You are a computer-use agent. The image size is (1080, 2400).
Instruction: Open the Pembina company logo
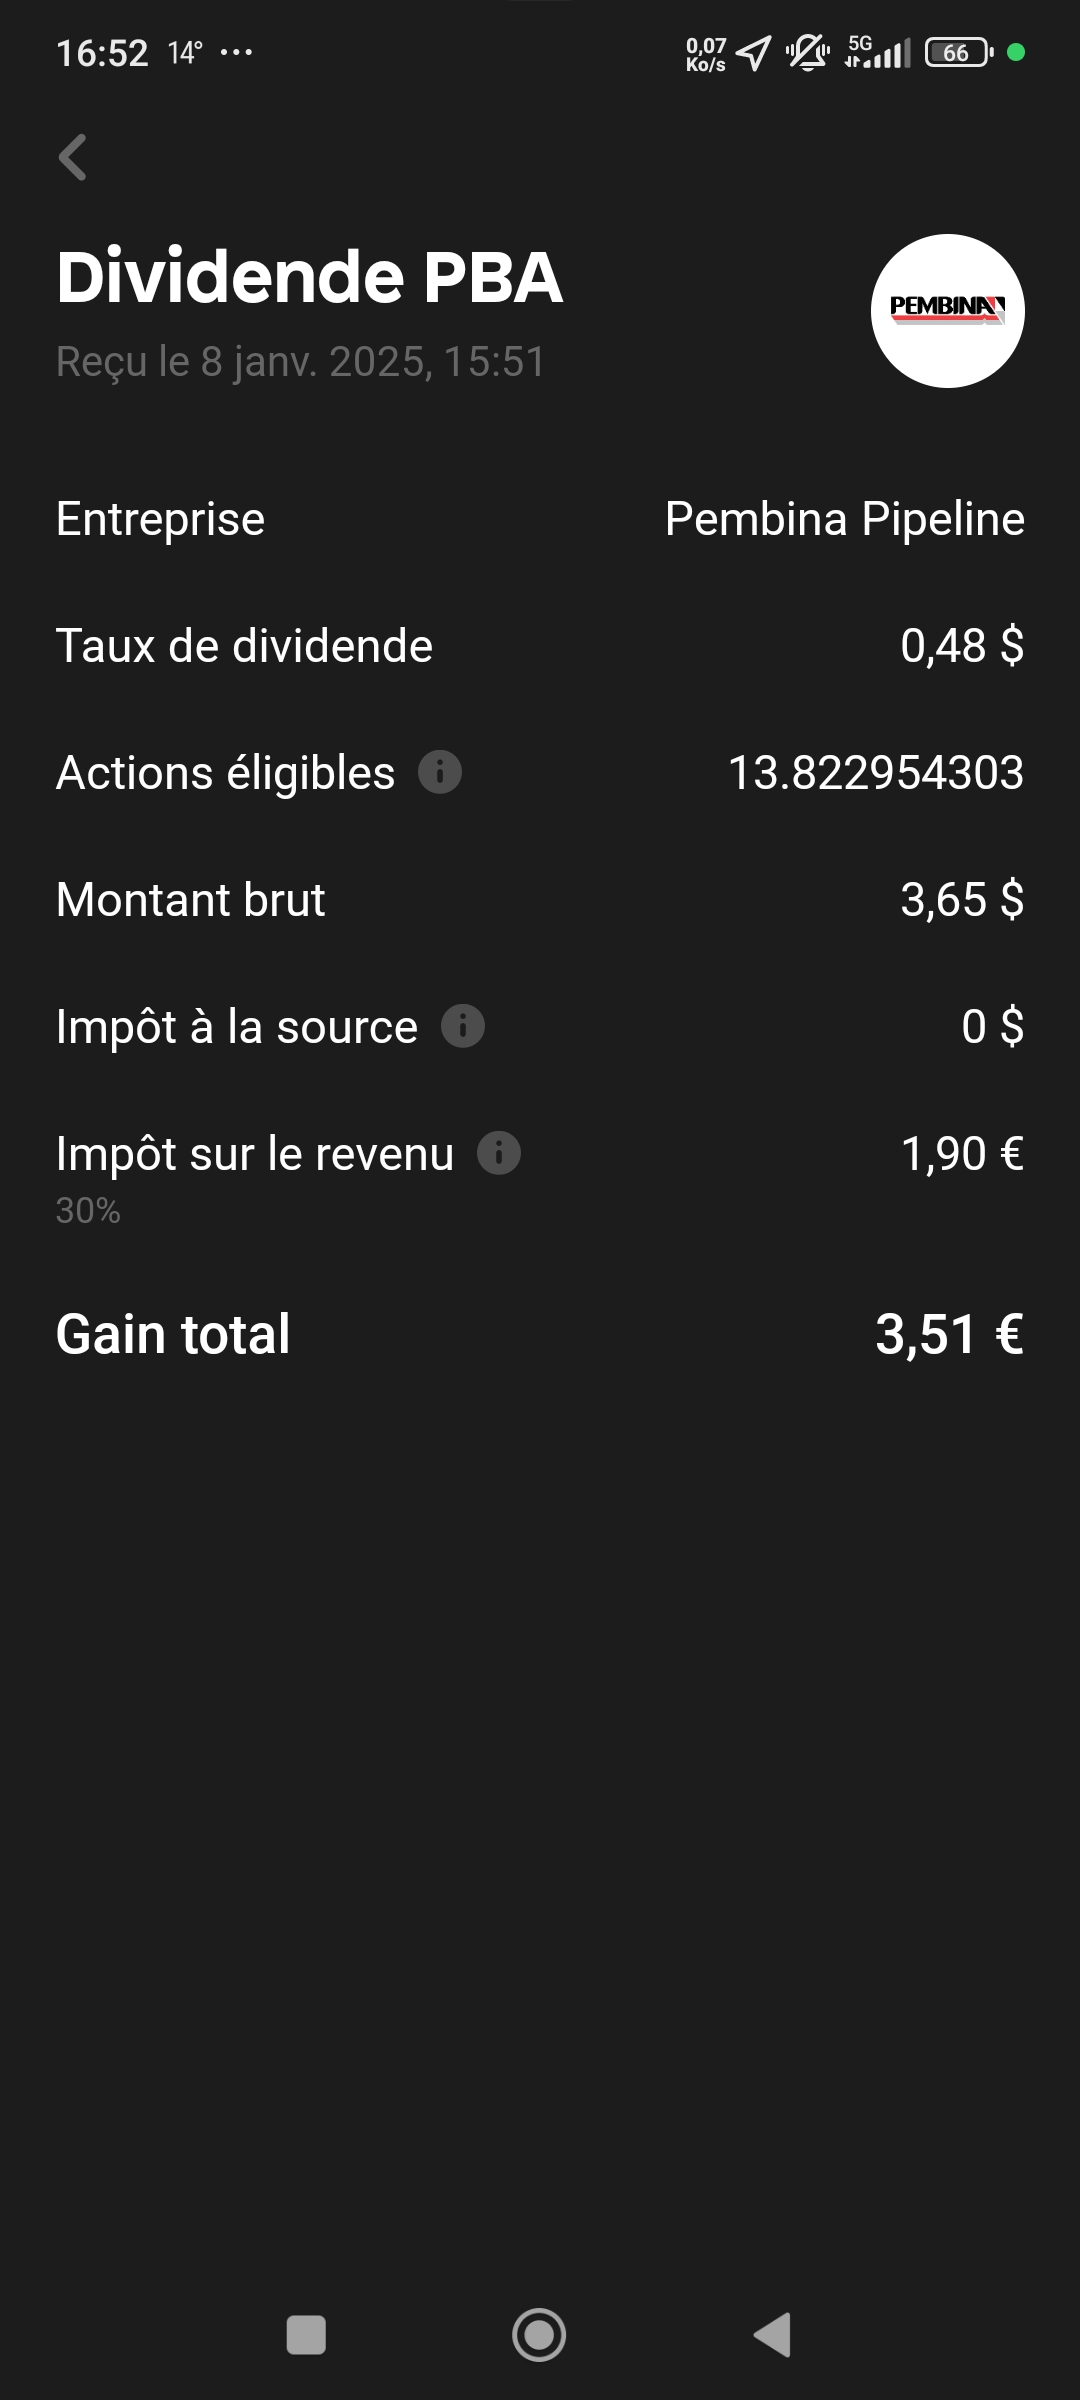coord(948,311)
